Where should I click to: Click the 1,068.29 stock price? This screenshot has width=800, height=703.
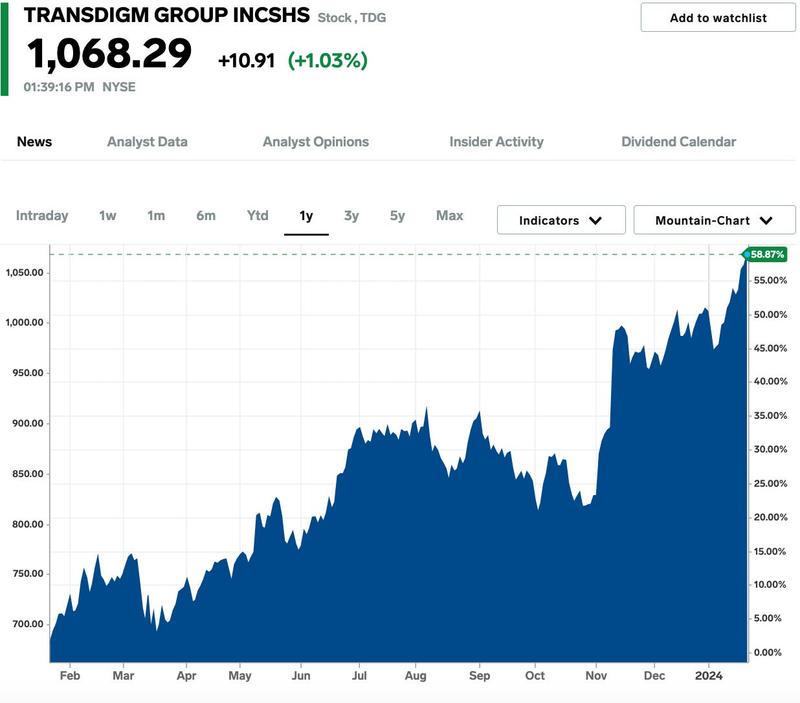(109, 54)
